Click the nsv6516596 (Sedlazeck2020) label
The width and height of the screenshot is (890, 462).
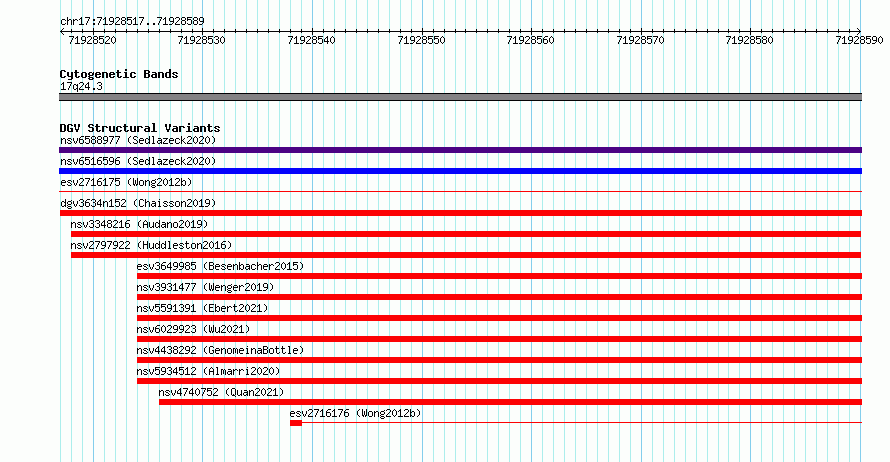click(x=138, y=161)
